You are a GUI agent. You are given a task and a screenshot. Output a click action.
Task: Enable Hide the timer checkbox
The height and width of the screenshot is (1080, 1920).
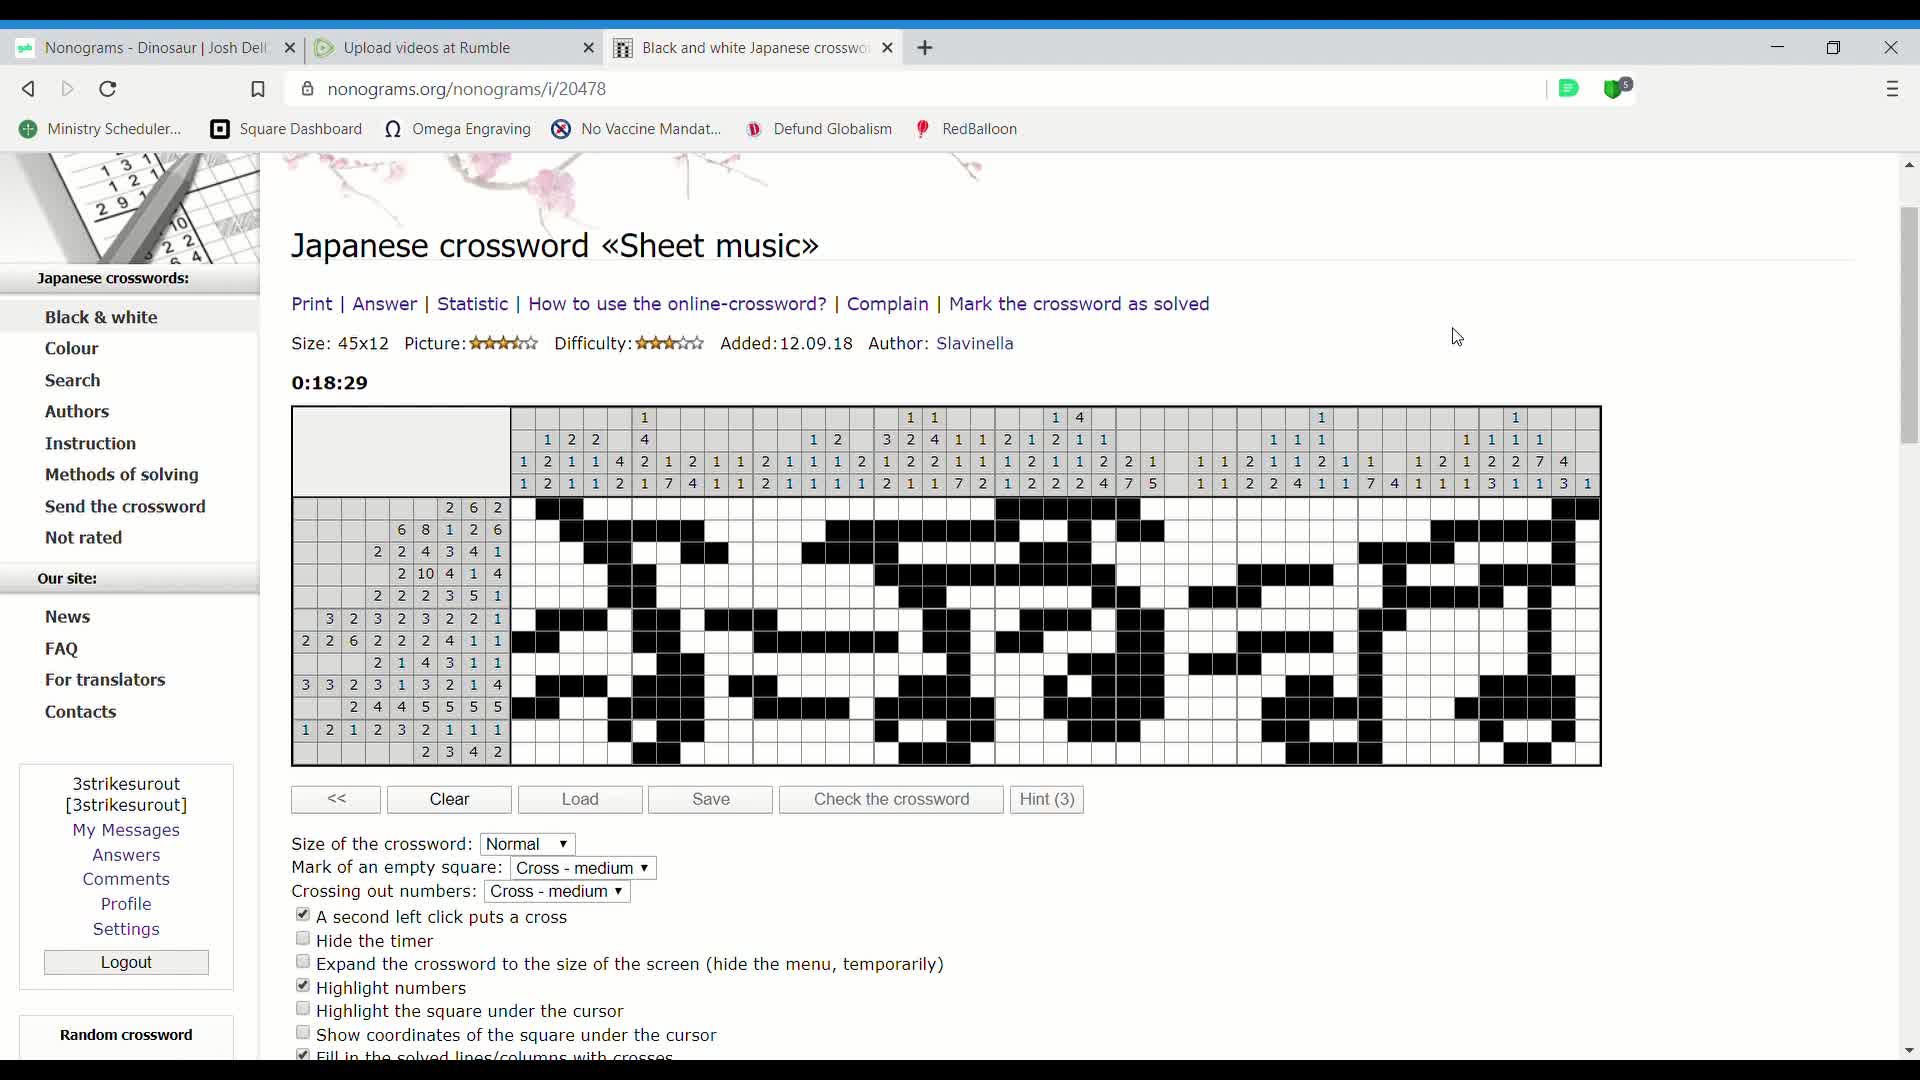tap(303, 939)
